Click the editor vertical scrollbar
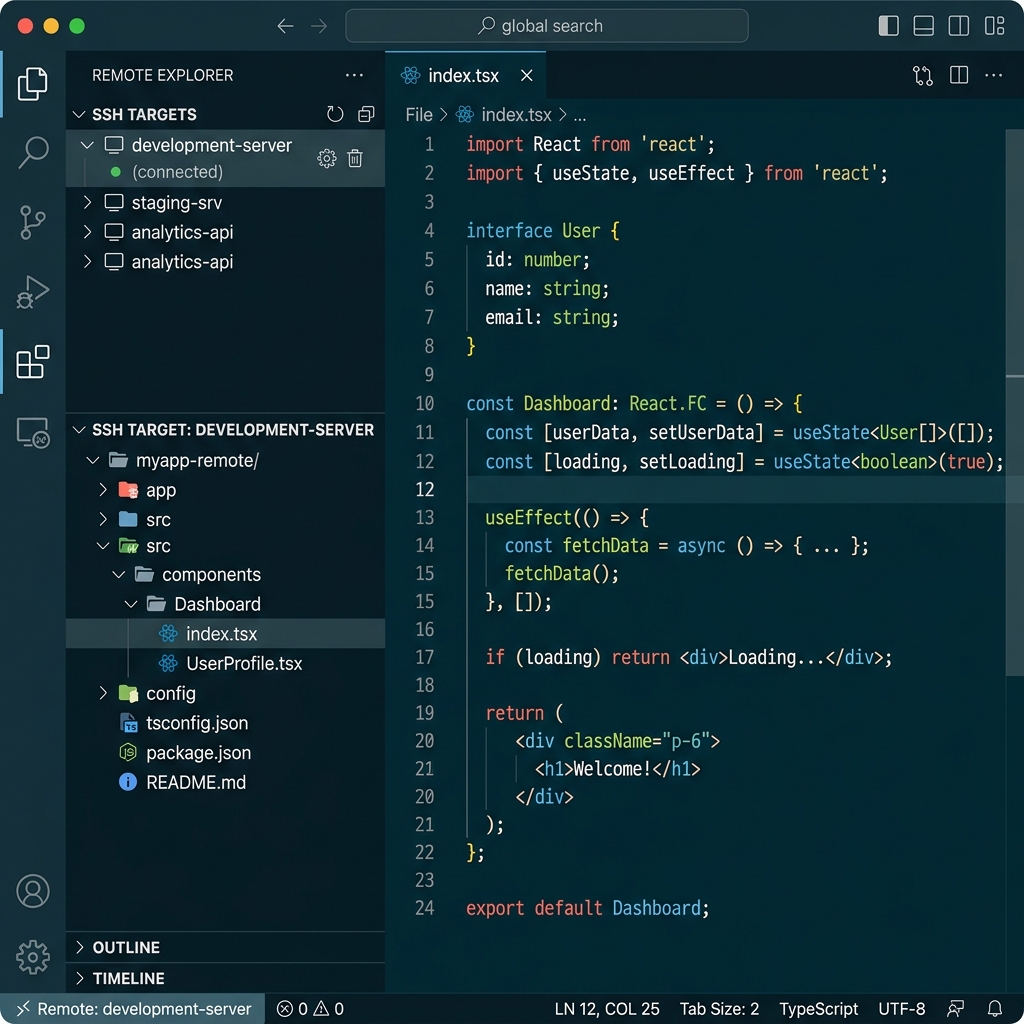Image resolution: width=1024 pixels, height=1024 pixels. tap(1014, 402)
